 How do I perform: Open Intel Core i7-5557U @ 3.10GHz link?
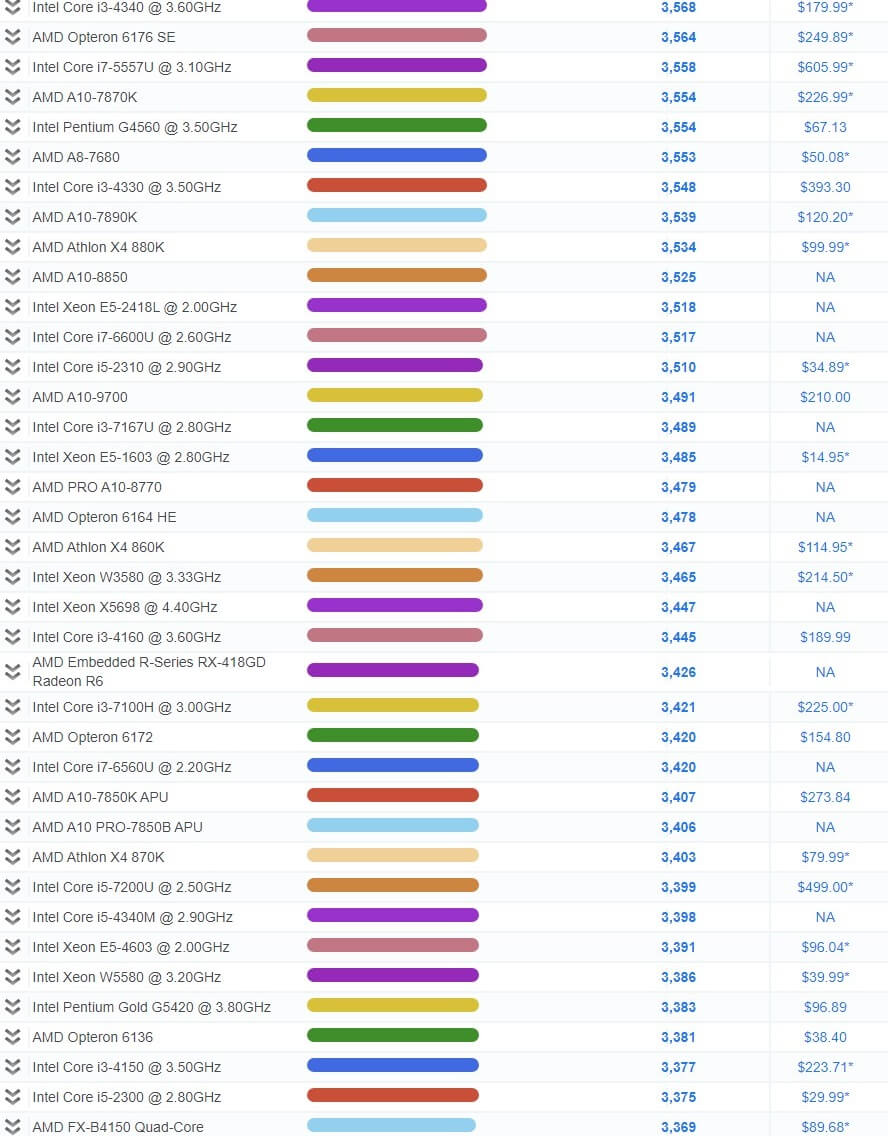[132, 67]
